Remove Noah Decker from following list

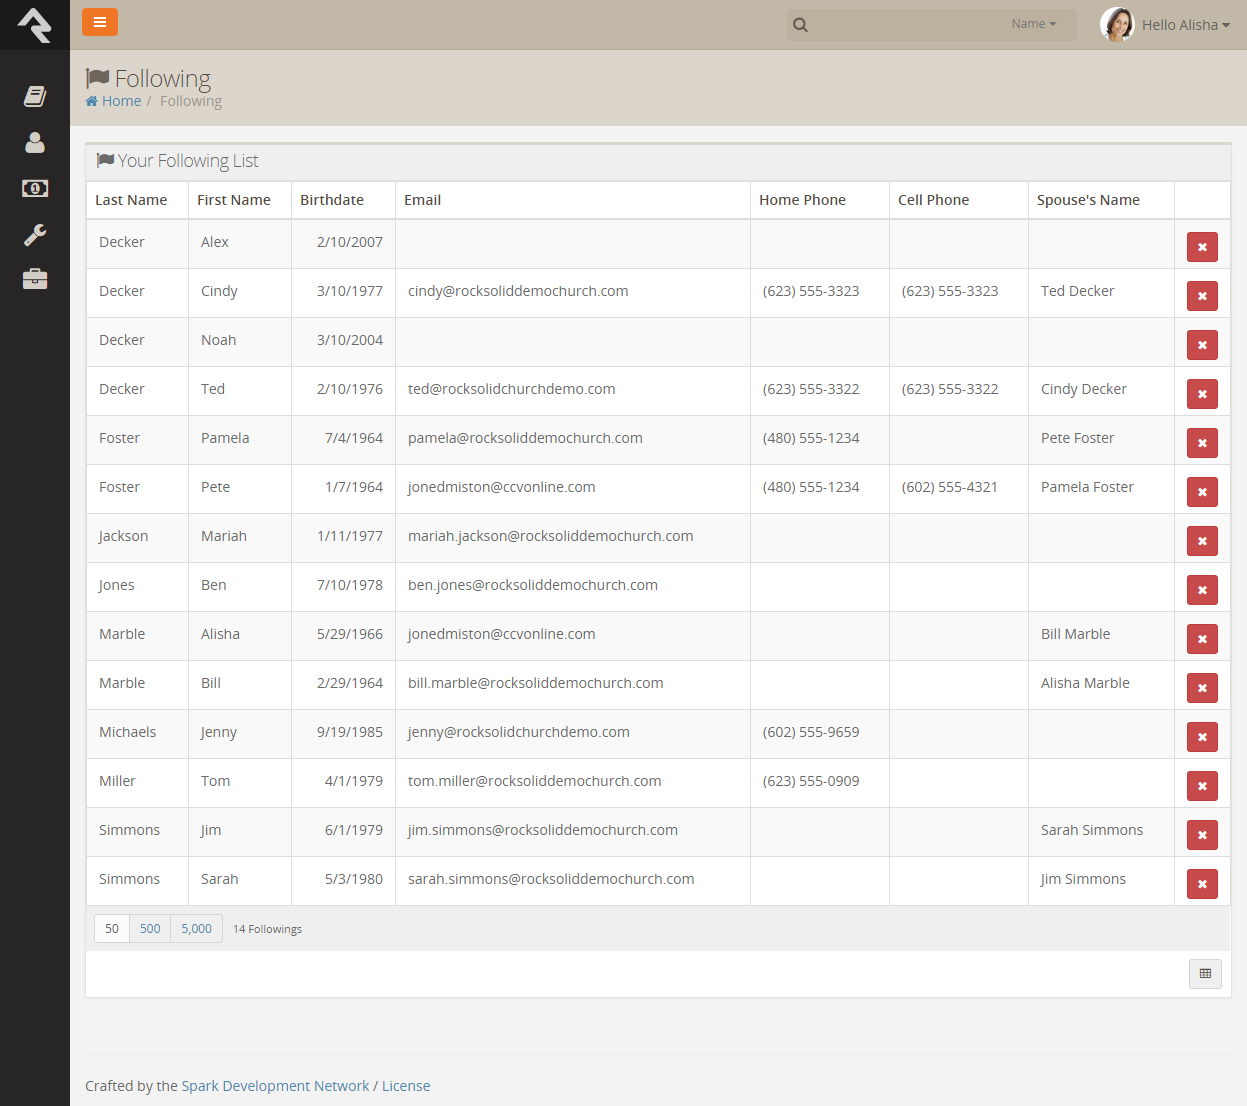click(1202, 345)
